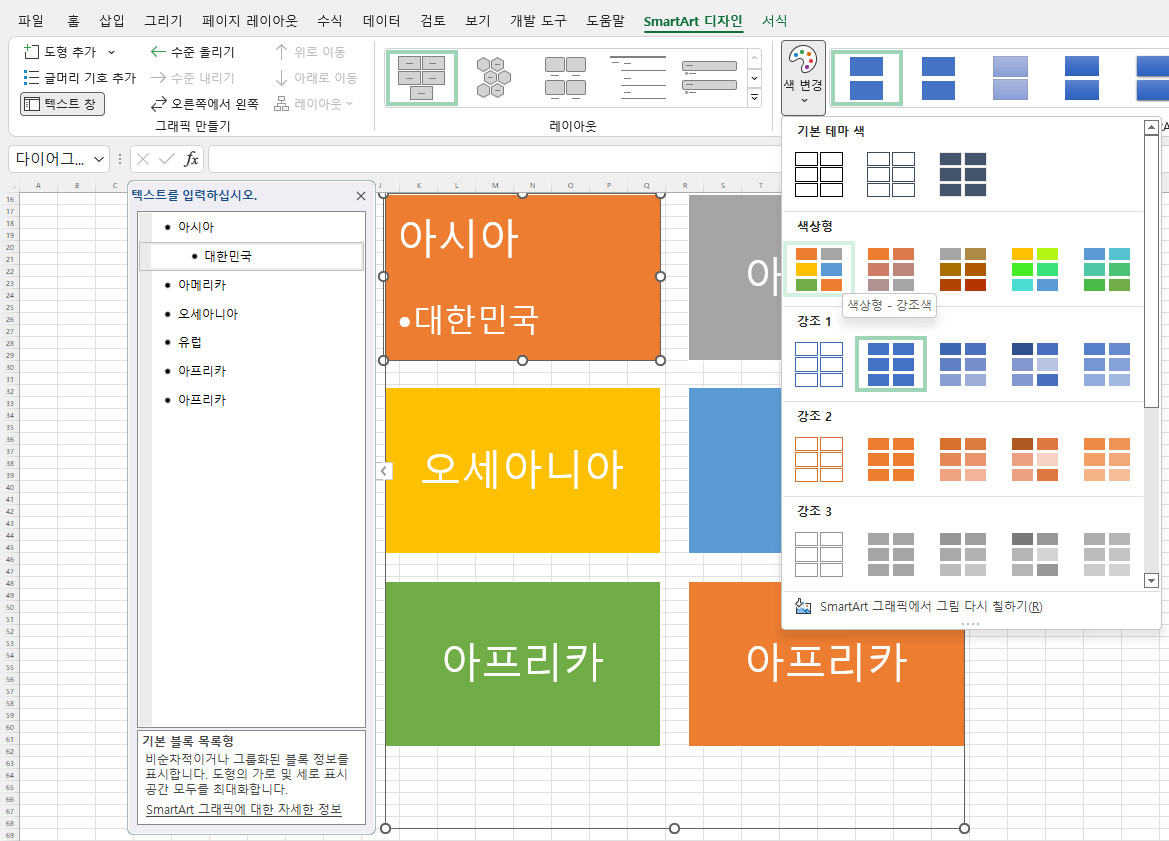Click 수준 올리기 promote arrow
This screenshot has width=1169, height=841.
pyautogui.click(x=157, y=51)
